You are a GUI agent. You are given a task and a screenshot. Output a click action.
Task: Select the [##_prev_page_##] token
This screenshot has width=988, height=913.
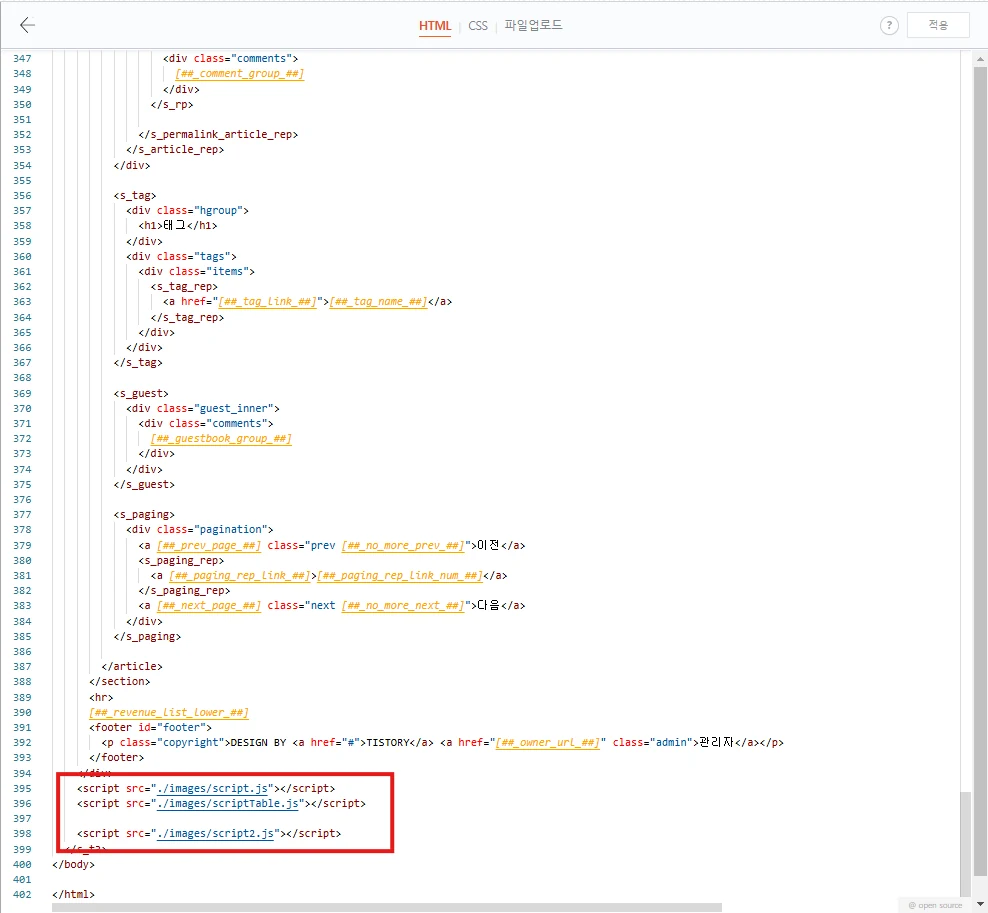(x=209, y=546)
